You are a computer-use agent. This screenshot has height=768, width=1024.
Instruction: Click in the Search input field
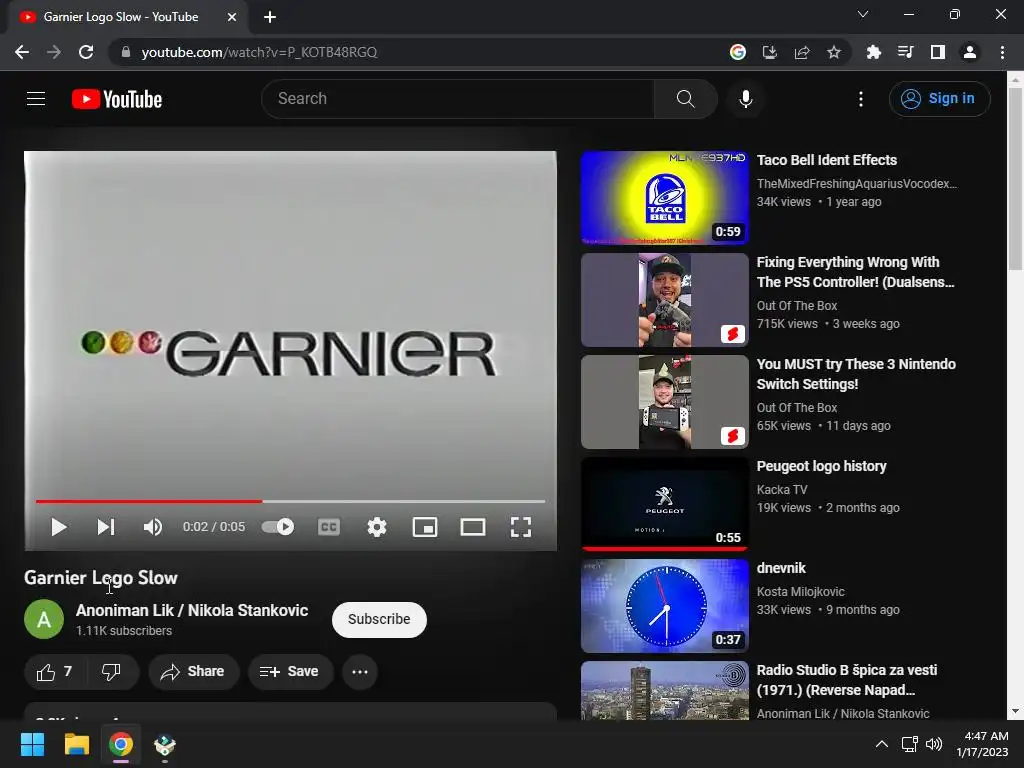458,99
